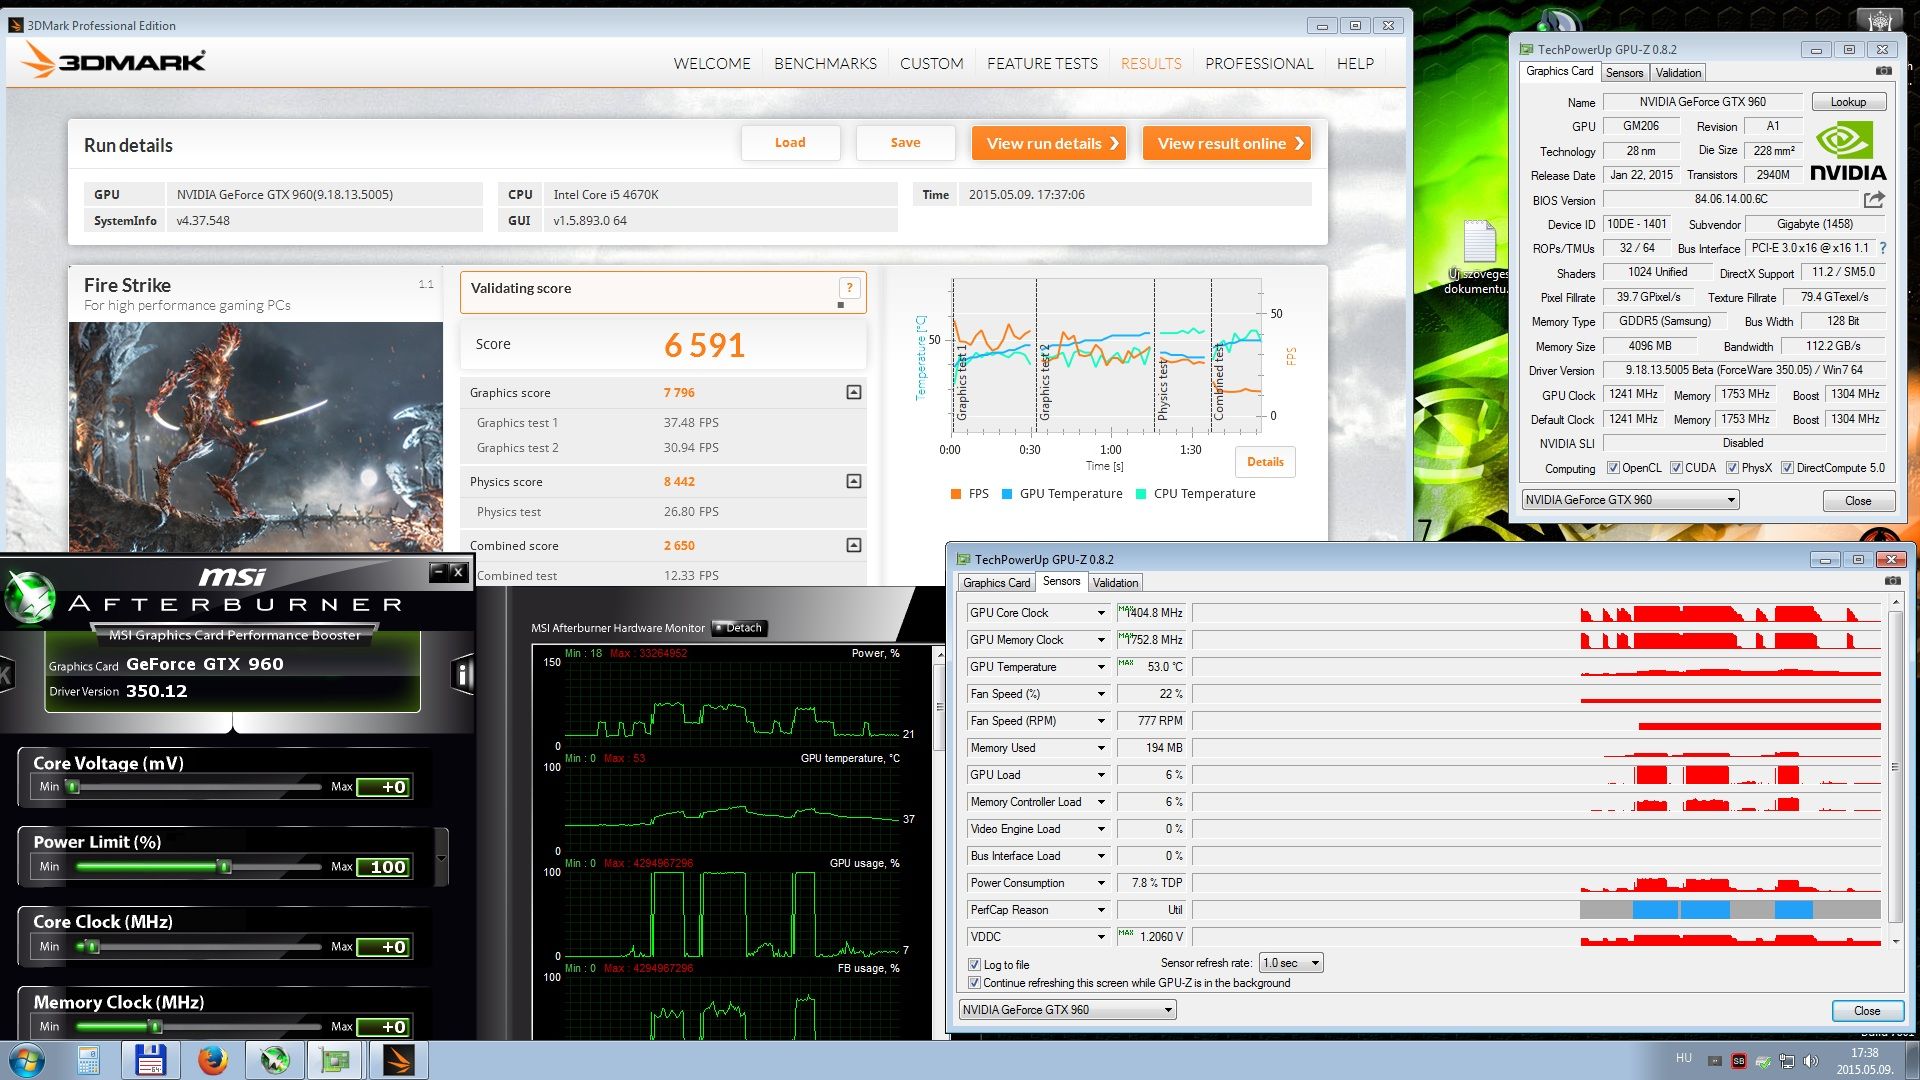Click the Windows Start orb
1920x1080 pixels.
point(27,1060)
